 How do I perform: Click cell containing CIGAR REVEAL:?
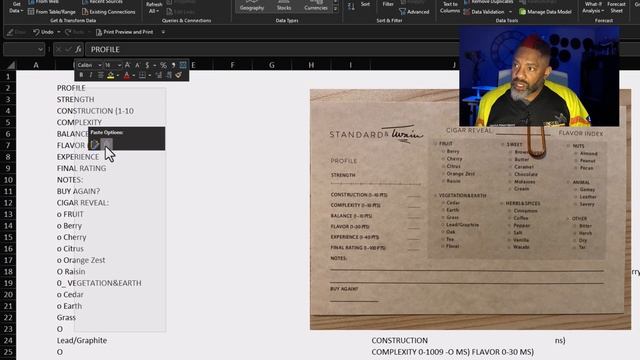tap(83, 202)
